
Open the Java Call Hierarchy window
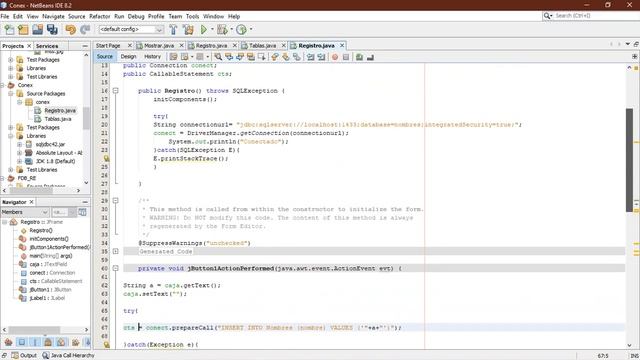click(68, 356)
